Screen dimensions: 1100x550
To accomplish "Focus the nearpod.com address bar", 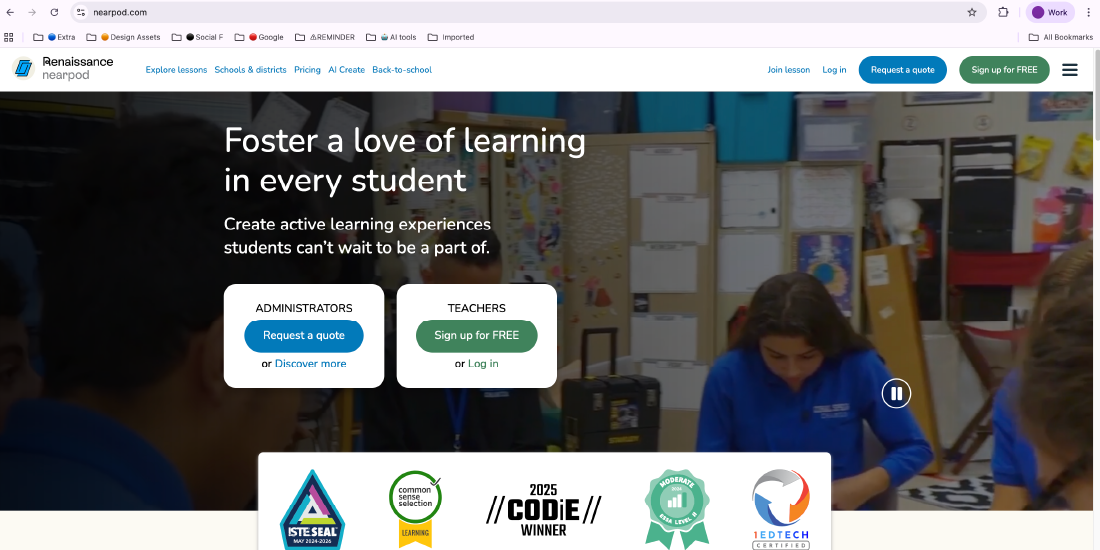I will 528,12.
